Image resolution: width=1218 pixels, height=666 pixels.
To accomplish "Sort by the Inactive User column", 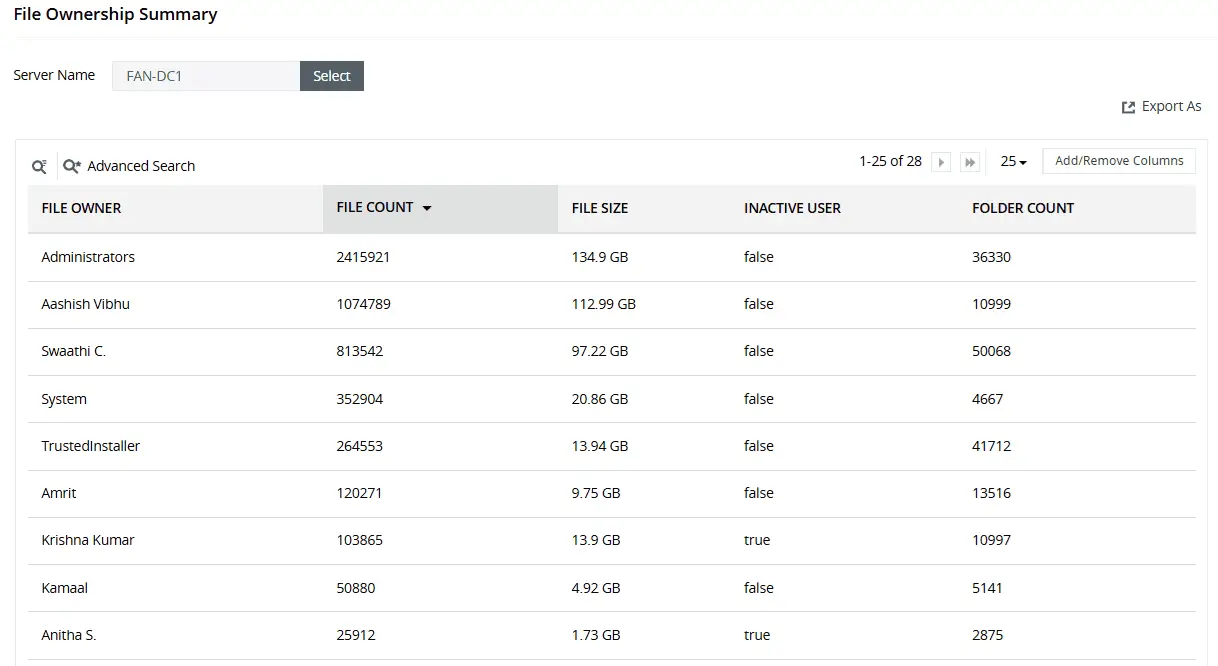I will click(792, 208).
